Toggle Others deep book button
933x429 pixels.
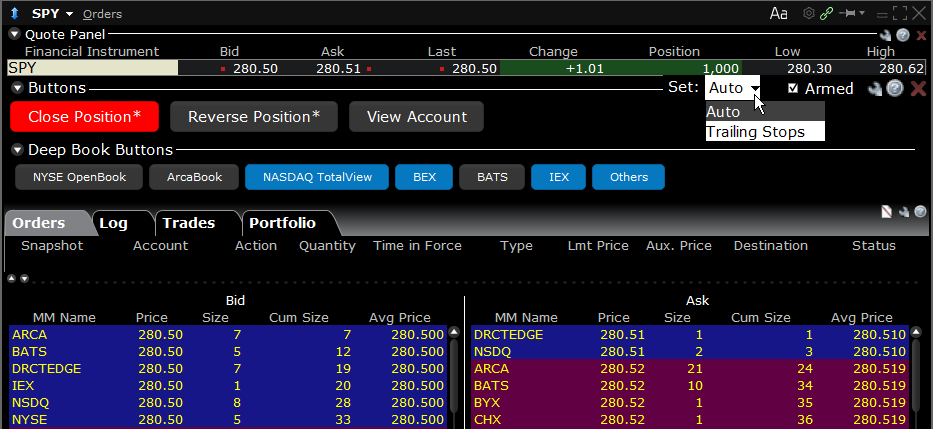628,177
